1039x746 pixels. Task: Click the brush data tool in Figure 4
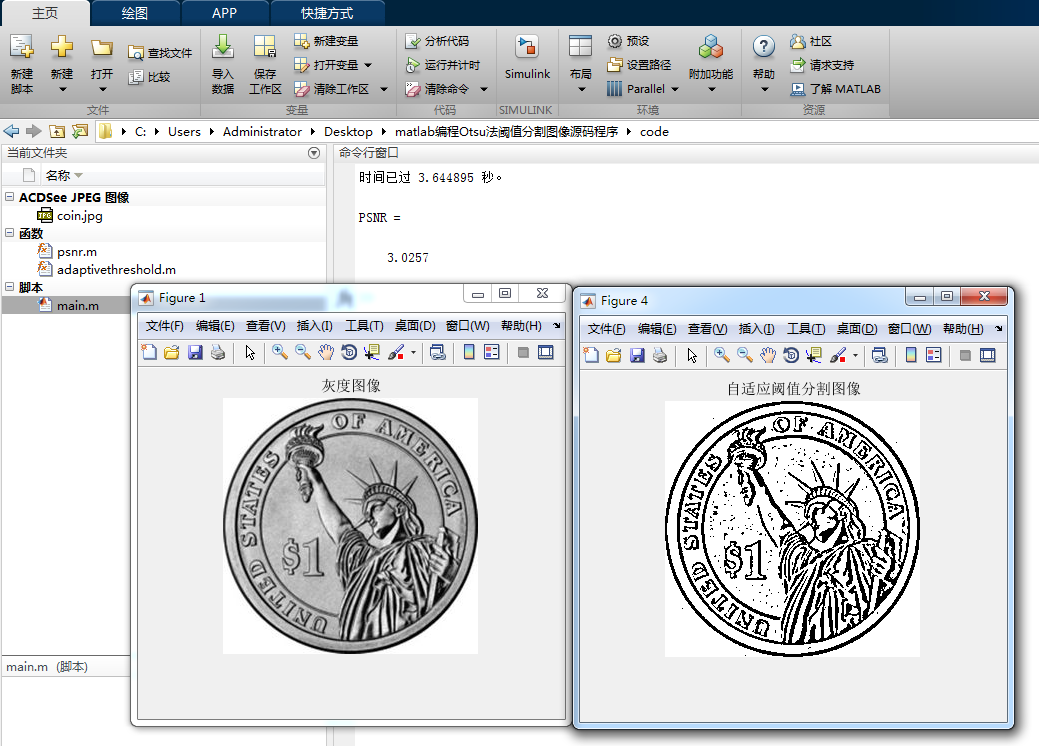pyautogui.click(x=838, y=355)
